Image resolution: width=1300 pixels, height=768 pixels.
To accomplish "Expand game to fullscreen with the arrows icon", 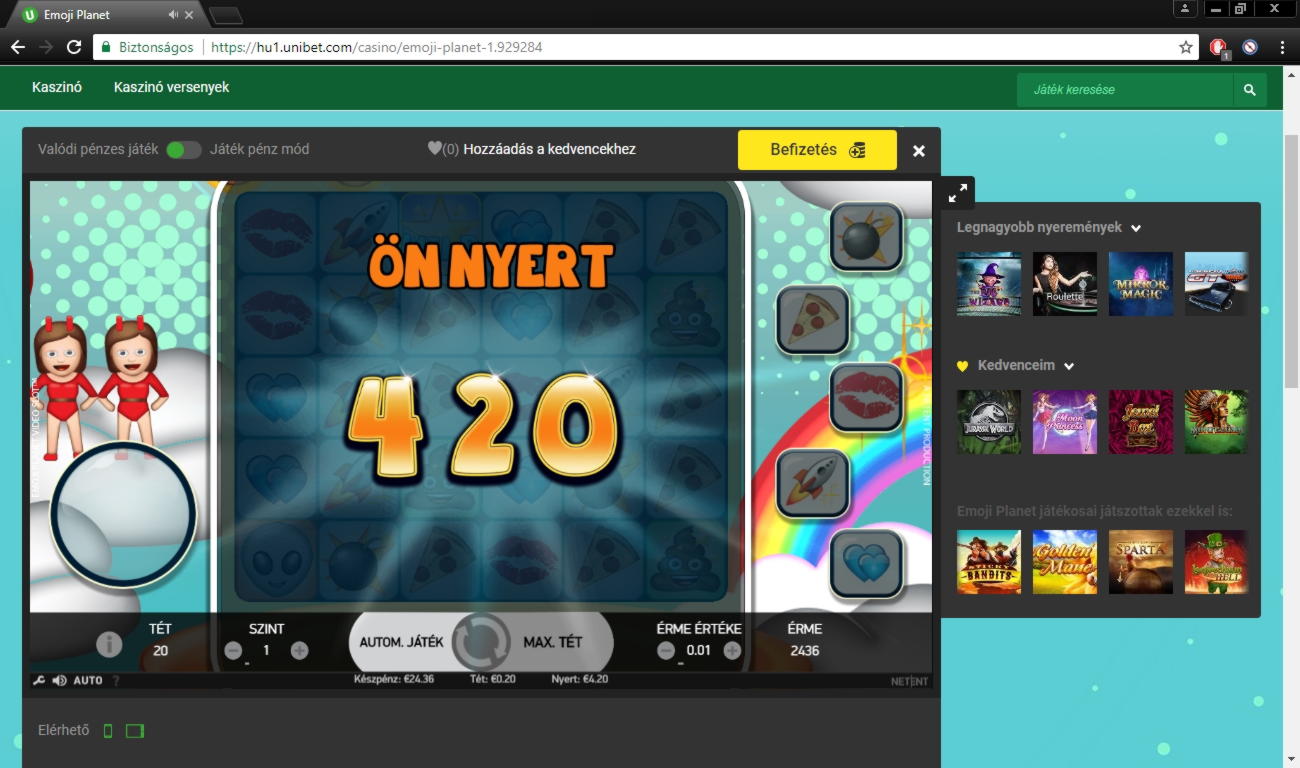I will 957,193.
